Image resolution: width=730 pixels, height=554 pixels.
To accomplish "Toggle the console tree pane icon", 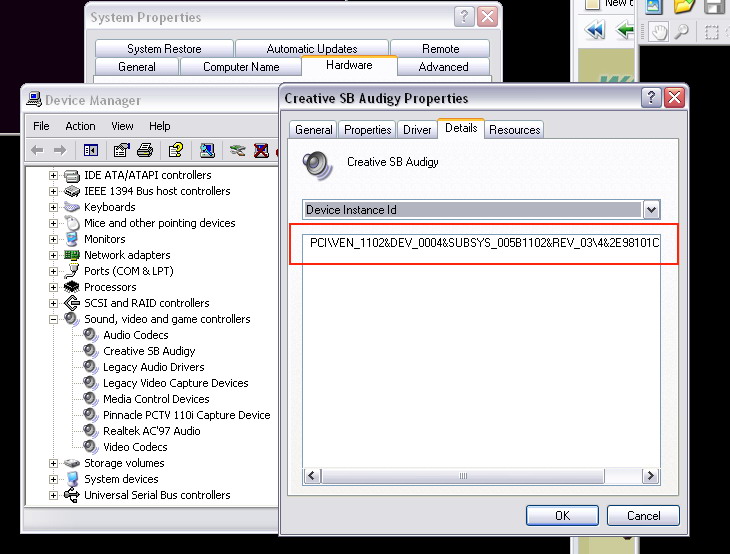I will [91, 150].
